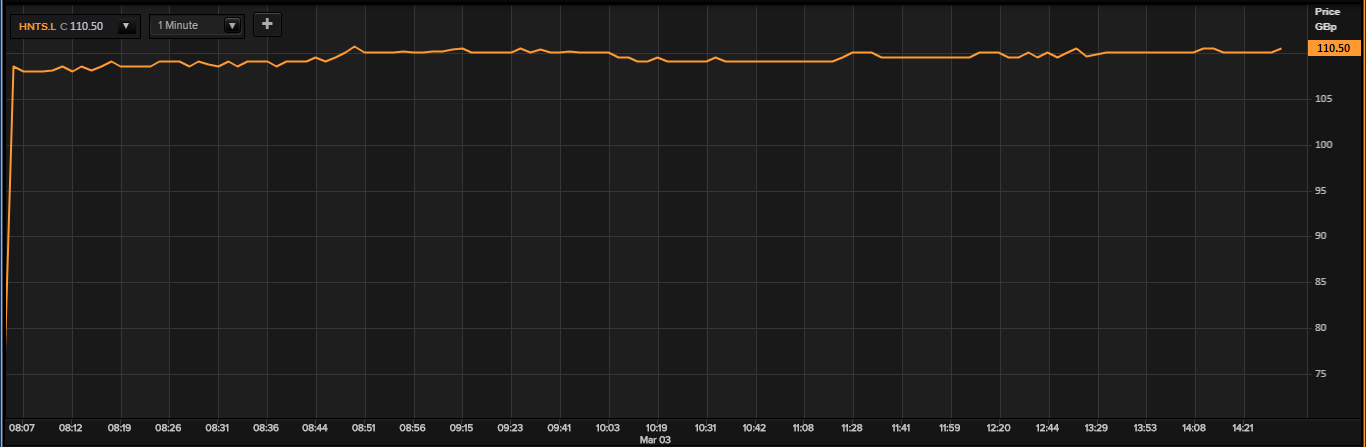This screenshot has height=447, width=1366.
Task: Click the 11:08 time axis label
Action: click(803, 427)
